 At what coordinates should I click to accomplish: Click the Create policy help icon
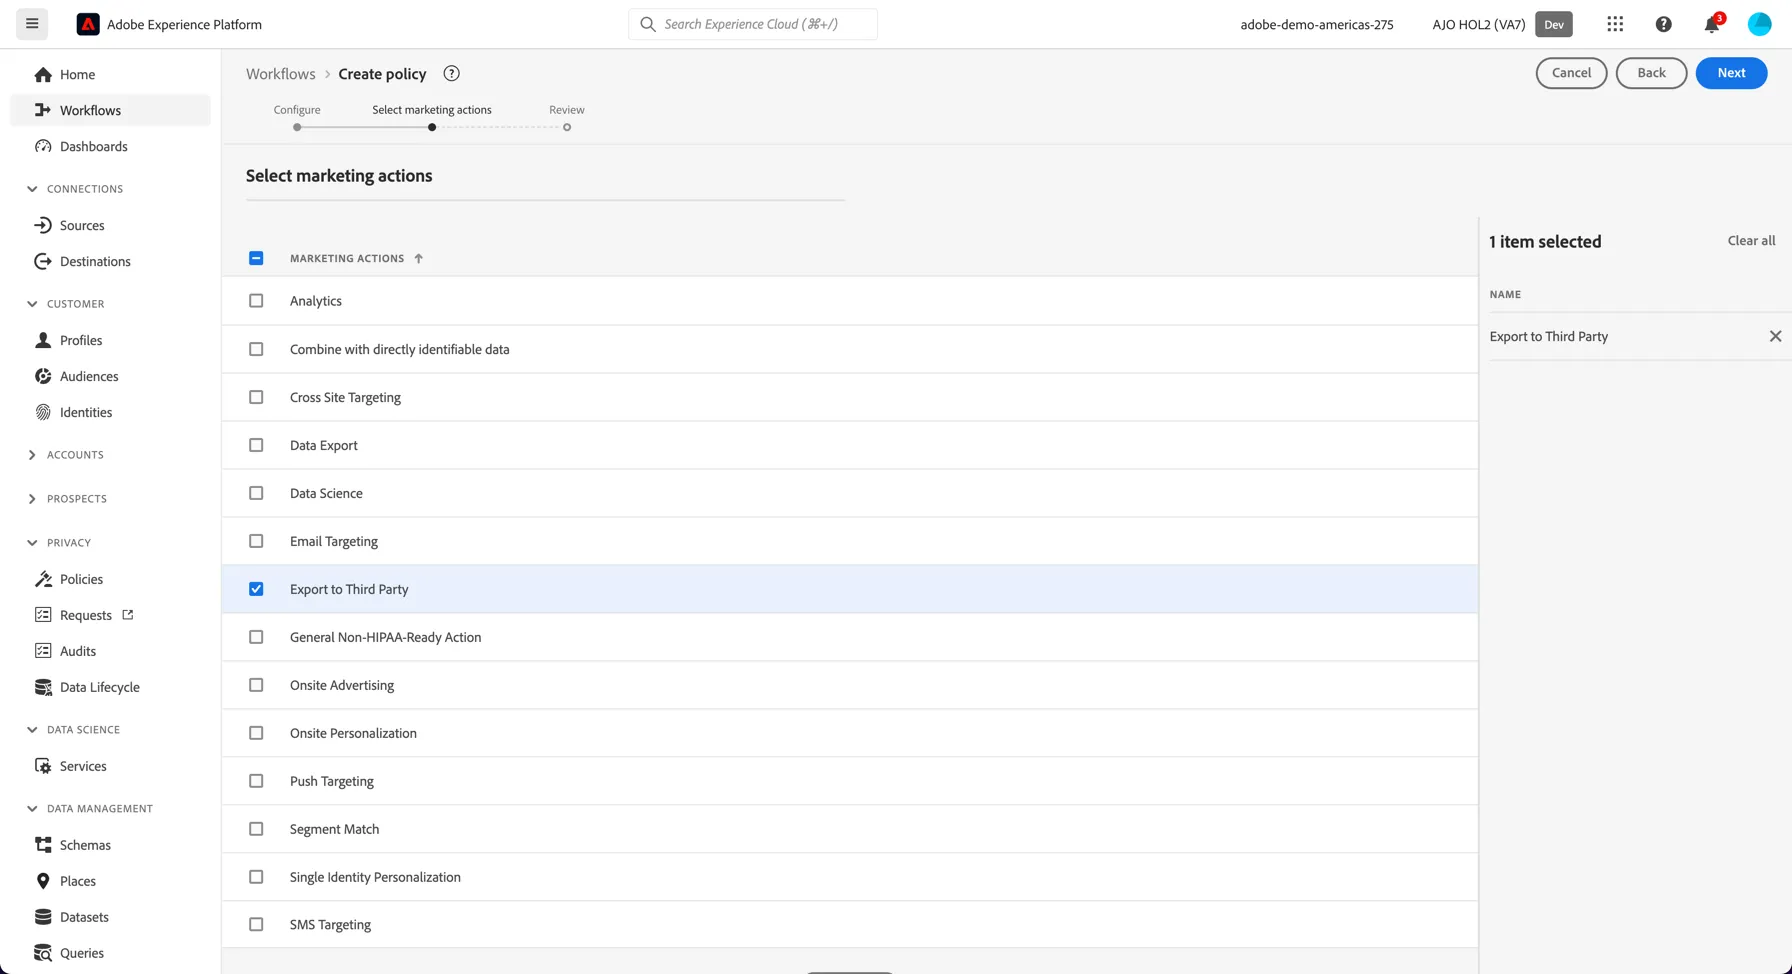451,73
